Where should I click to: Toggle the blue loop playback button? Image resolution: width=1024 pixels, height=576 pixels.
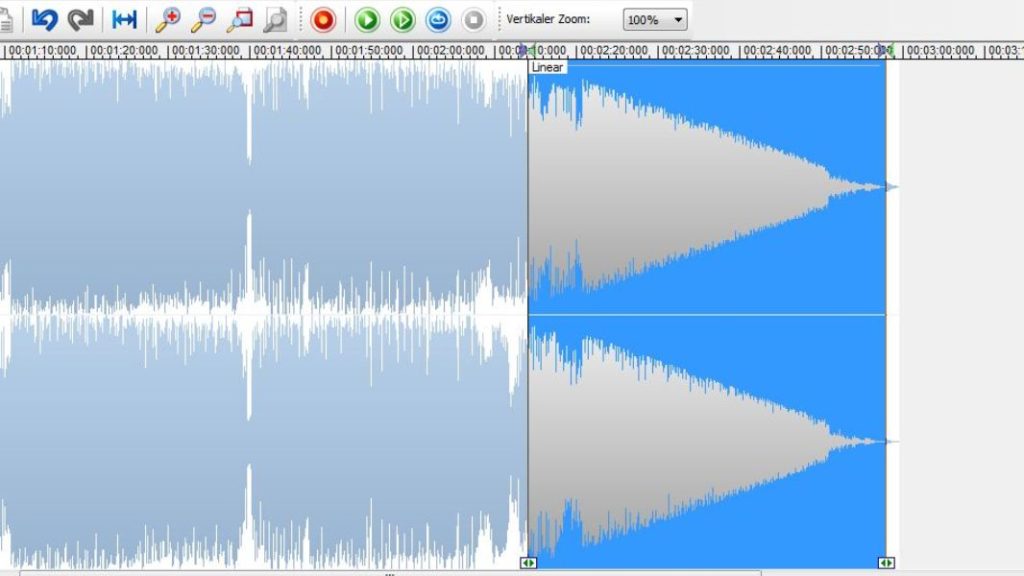[x=438, y=20]
